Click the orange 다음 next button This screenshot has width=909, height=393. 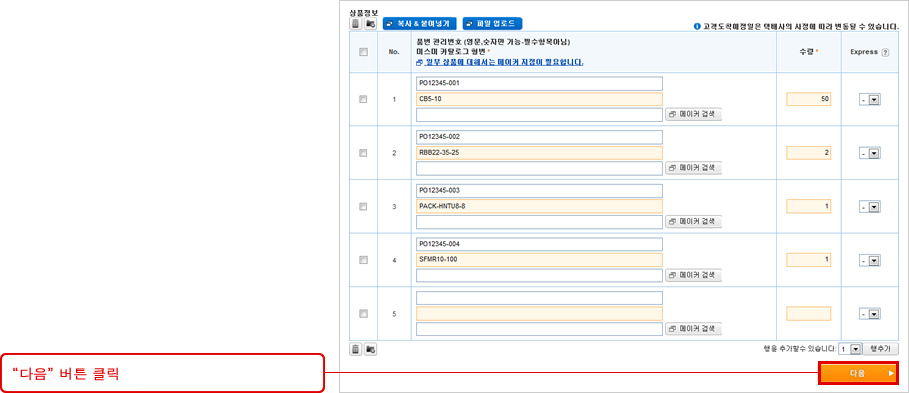[x=859, y=374]
